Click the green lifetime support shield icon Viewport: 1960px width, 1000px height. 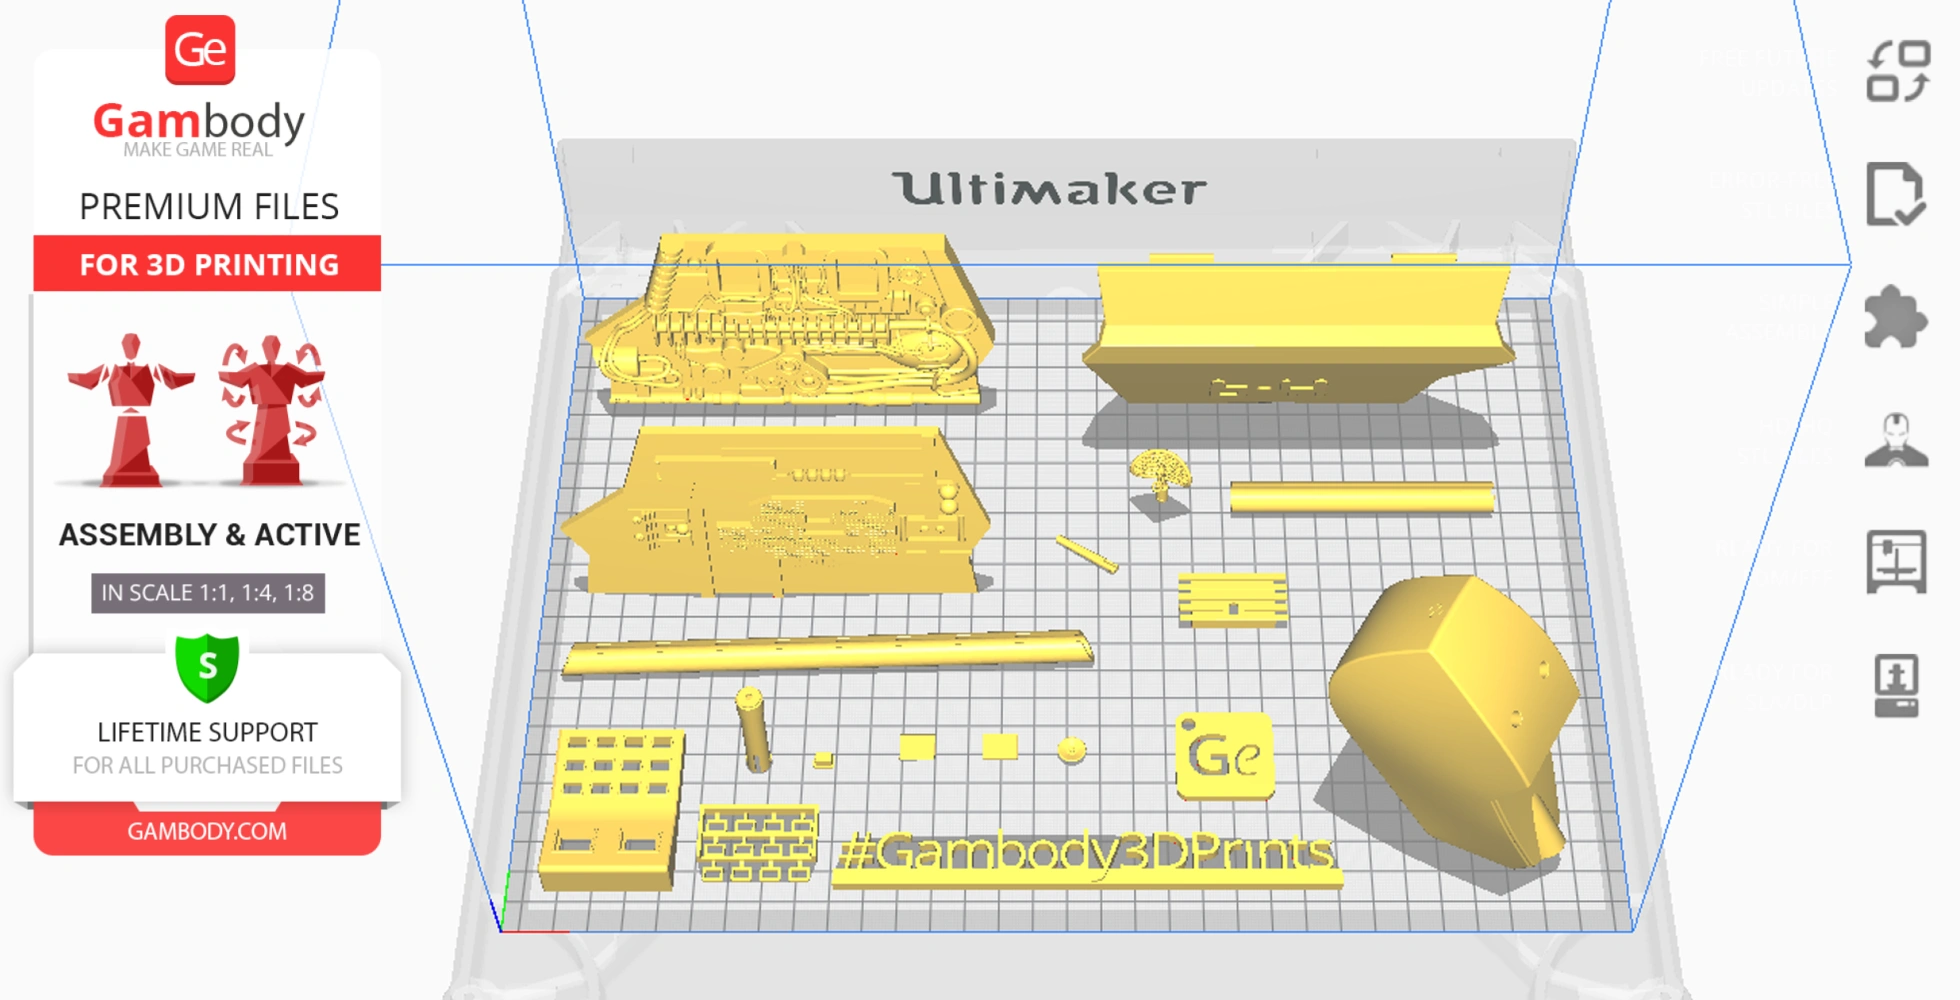coord(207,667)
